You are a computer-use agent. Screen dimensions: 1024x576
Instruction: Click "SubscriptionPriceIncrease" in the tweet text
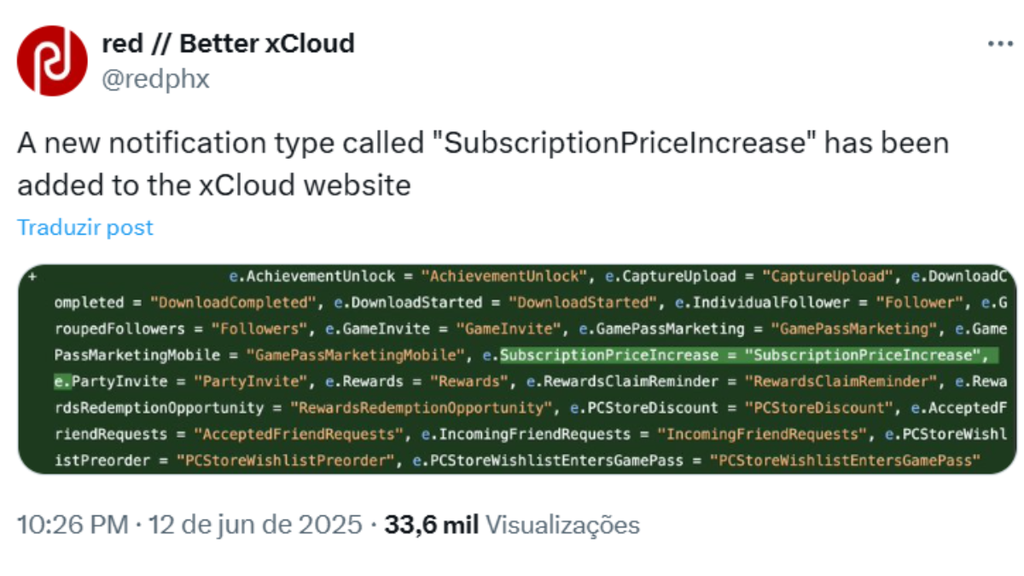[627, 143]
